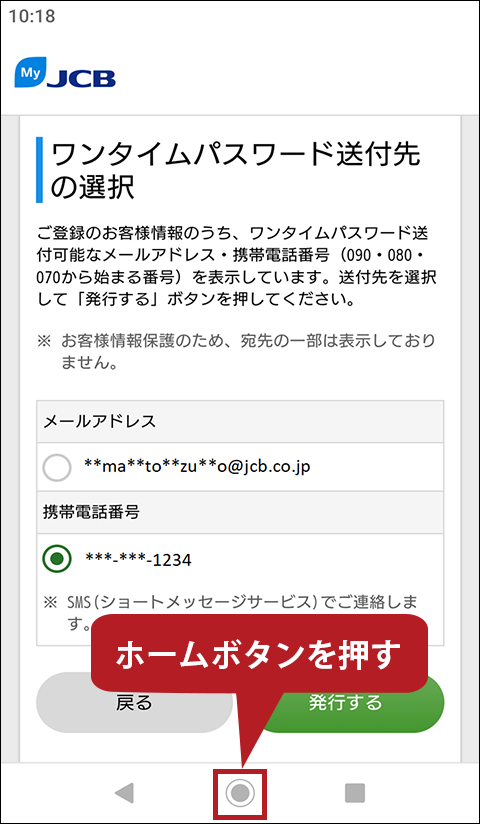The image size is (480, 824).
Task: Click the green 発行する button
Action: [x=345, y=702]
